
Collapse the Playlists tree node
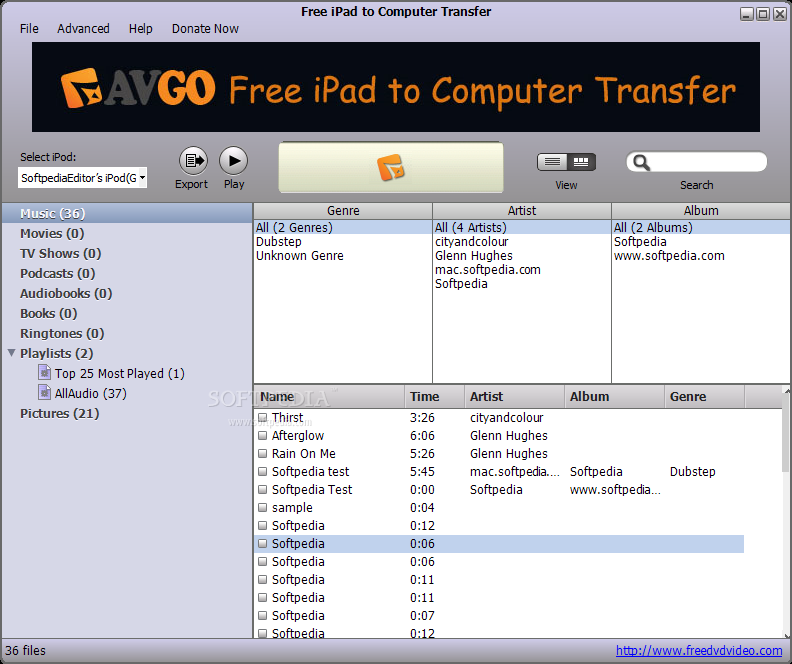pos(11,353)
